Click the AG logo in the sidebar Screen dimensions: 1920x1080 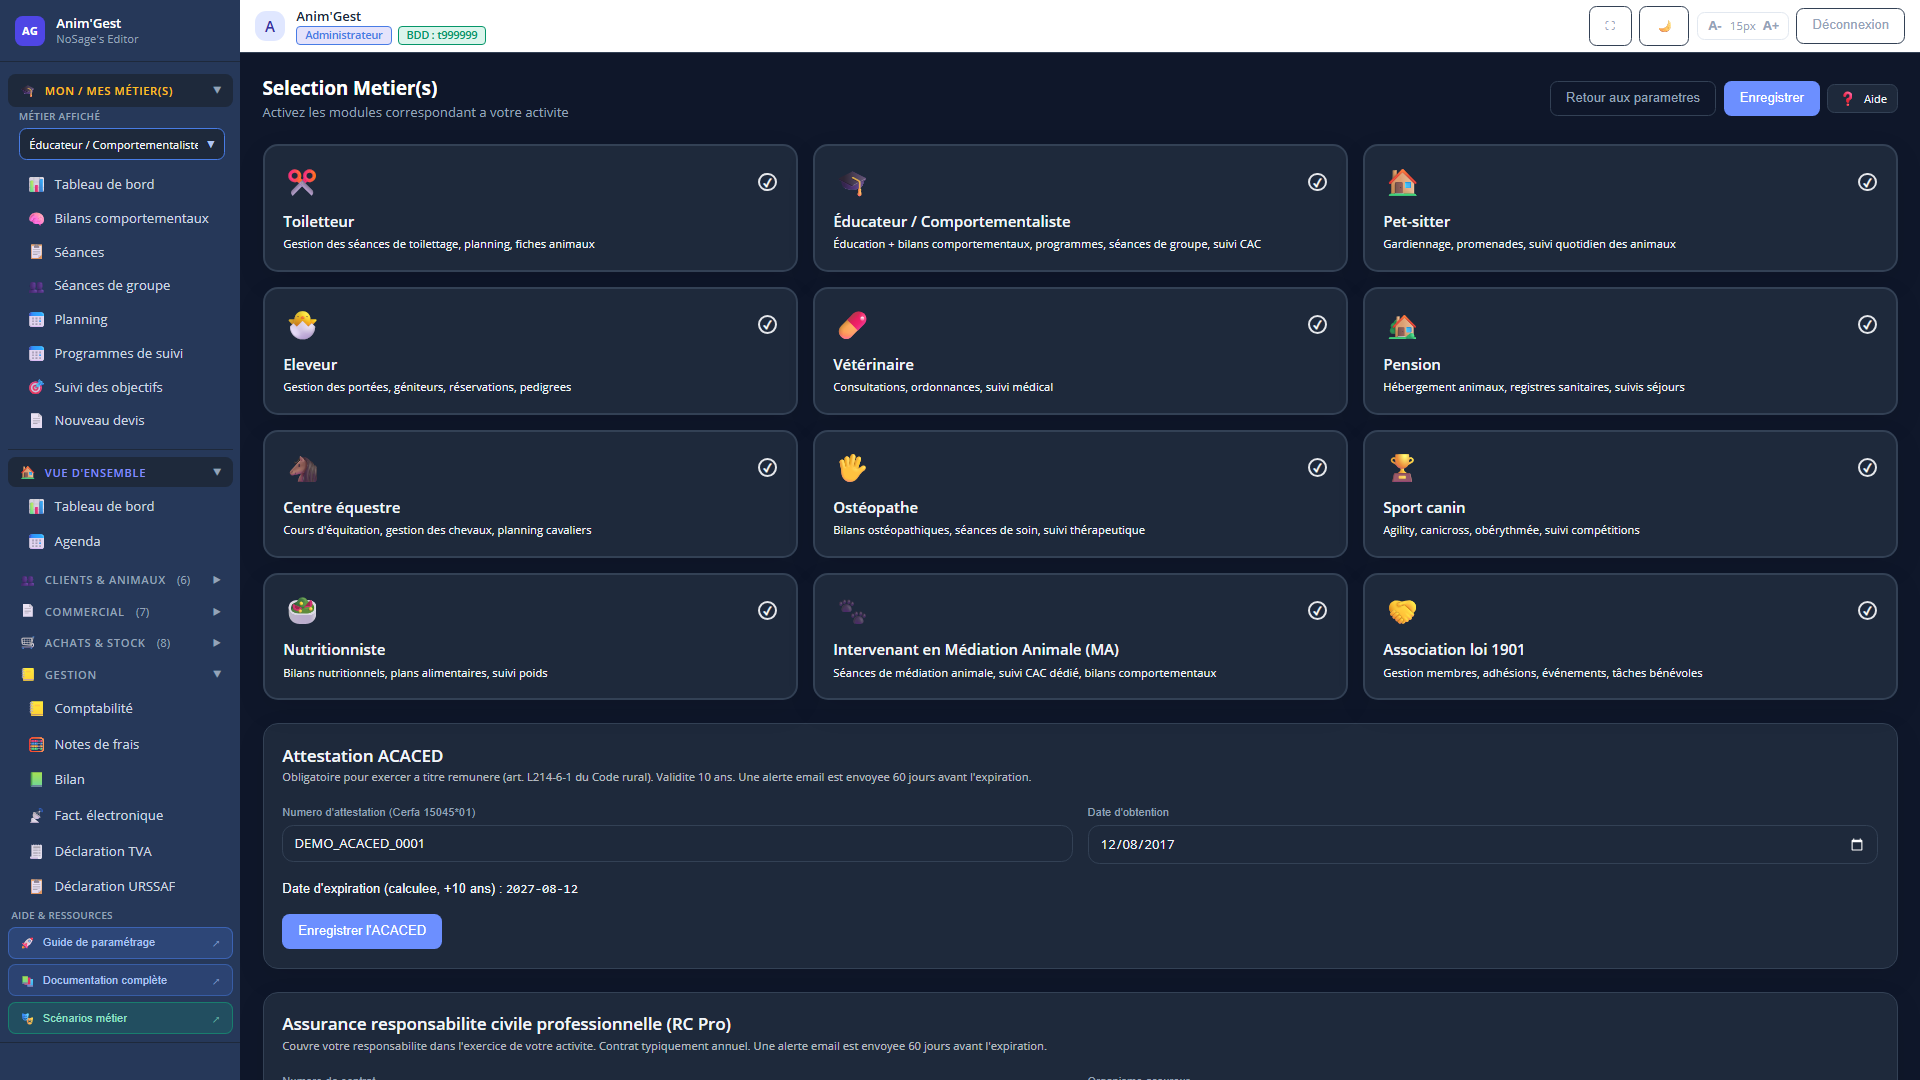pyautogui.click(x=30, y=31)
